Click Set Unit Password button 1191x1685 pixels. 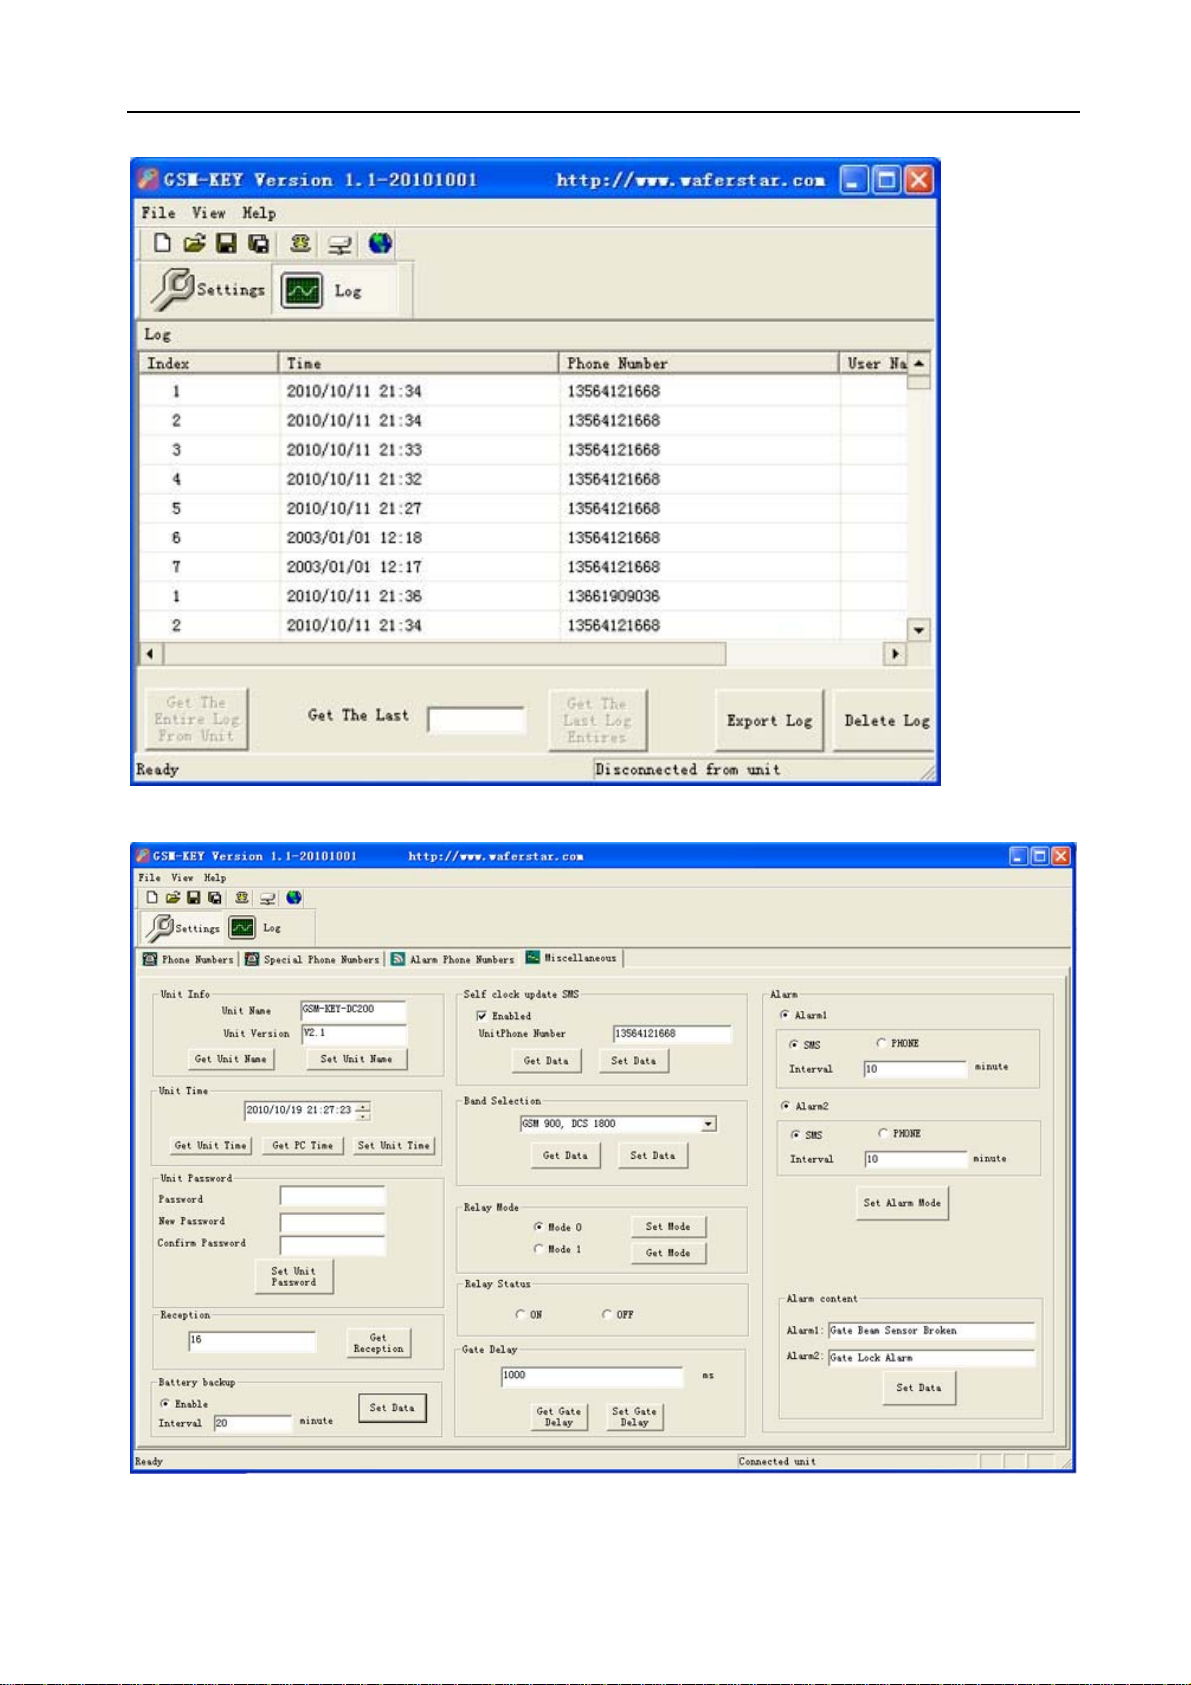pos(293,1277)
